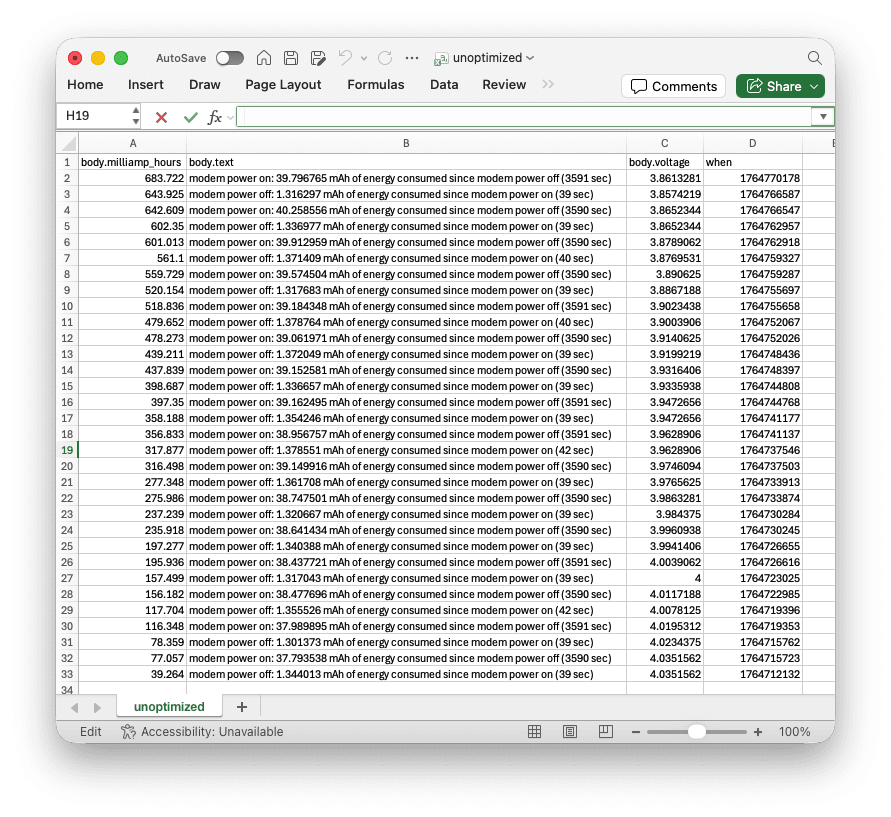Select row 19 header
This screenshot has height=817, width=891.
click(67, 450)
